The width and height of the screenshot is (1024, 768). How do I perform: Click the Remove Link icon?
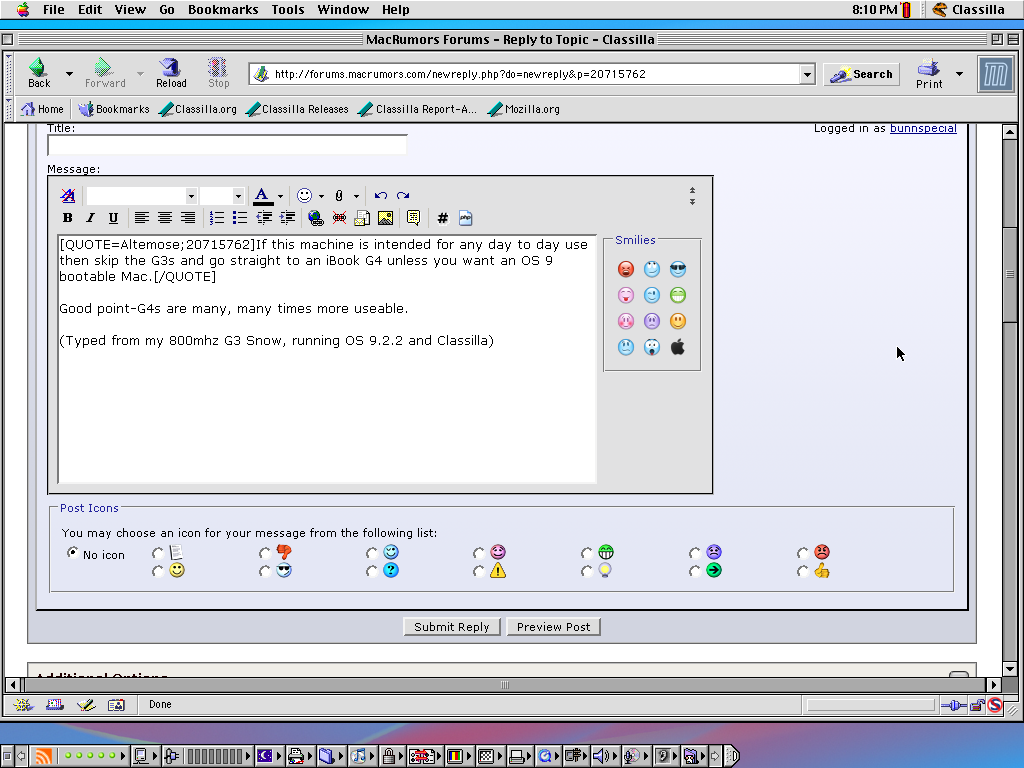339,218
